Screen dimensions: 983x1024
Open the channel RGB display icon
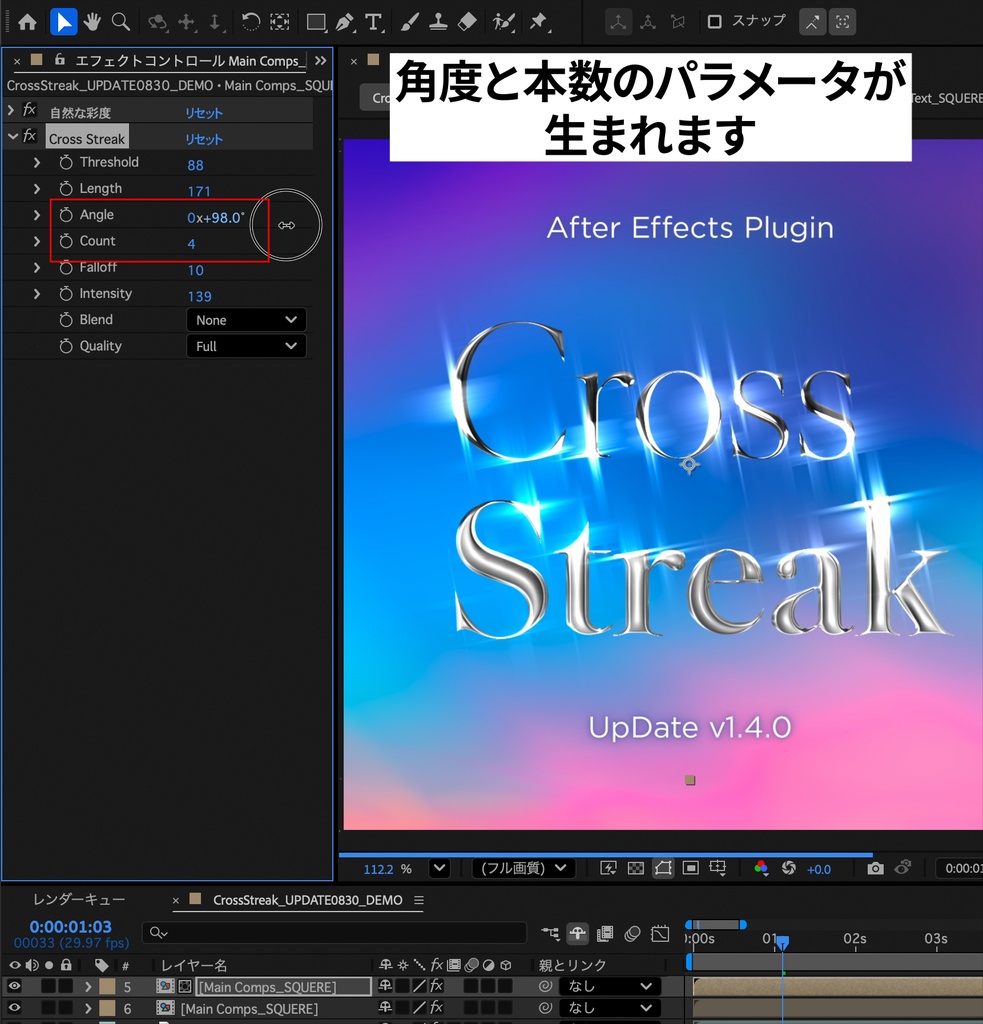point(761,868)
